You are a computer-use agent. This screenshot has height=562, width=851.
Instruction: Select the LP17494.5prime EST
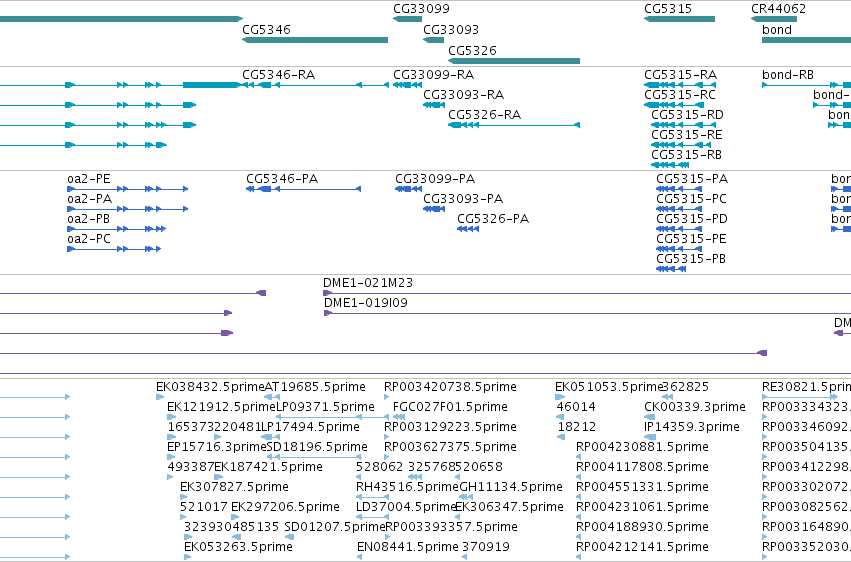coord(268,437)
